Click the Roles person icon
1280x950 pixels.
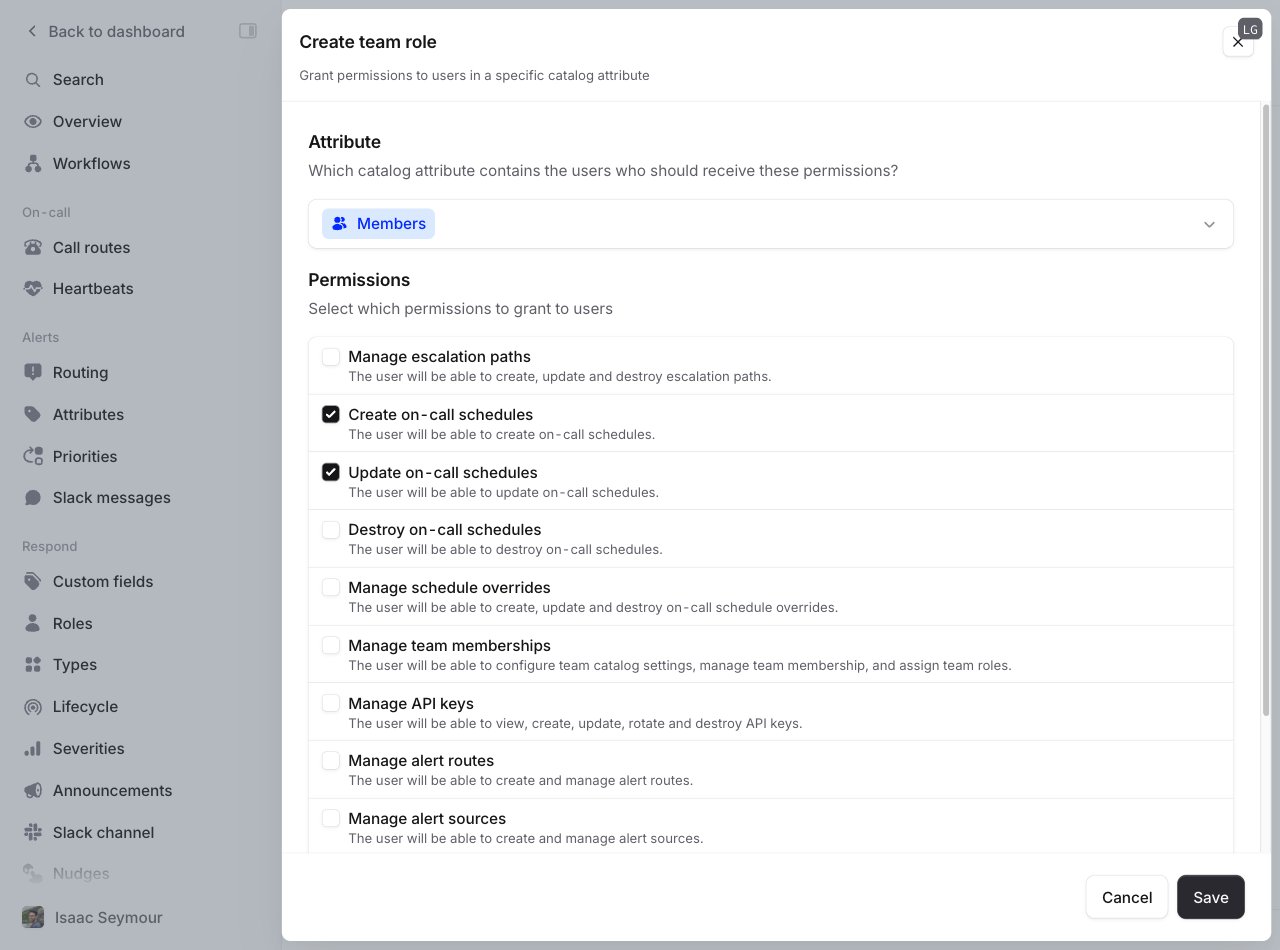(x=33, y=624)
